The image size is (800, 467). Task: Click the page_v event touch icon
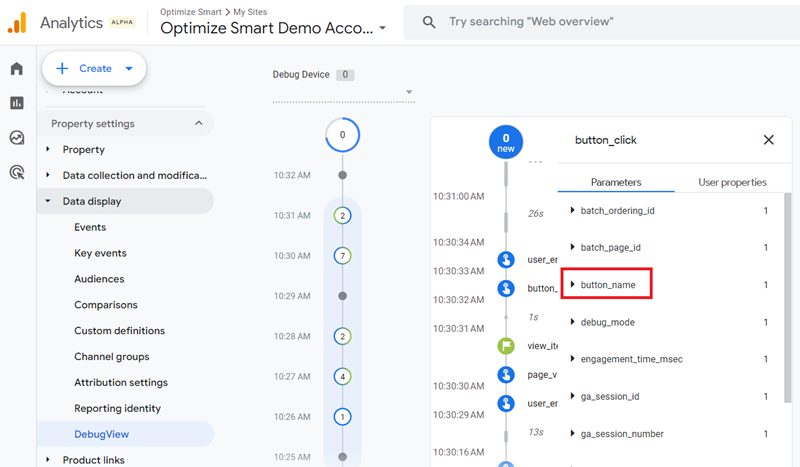tap(506, 375)
